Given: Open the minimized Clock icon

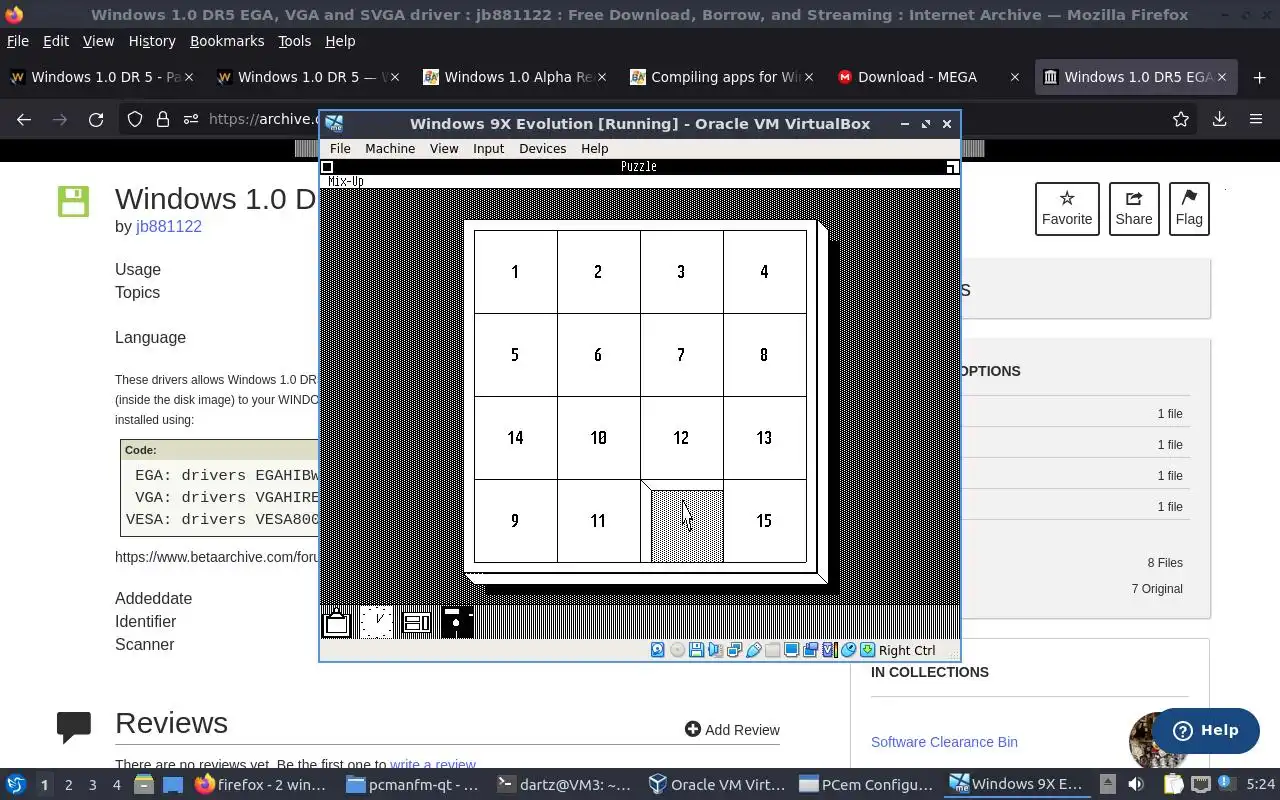Looking at the screenshot, I should pos(376,622).
